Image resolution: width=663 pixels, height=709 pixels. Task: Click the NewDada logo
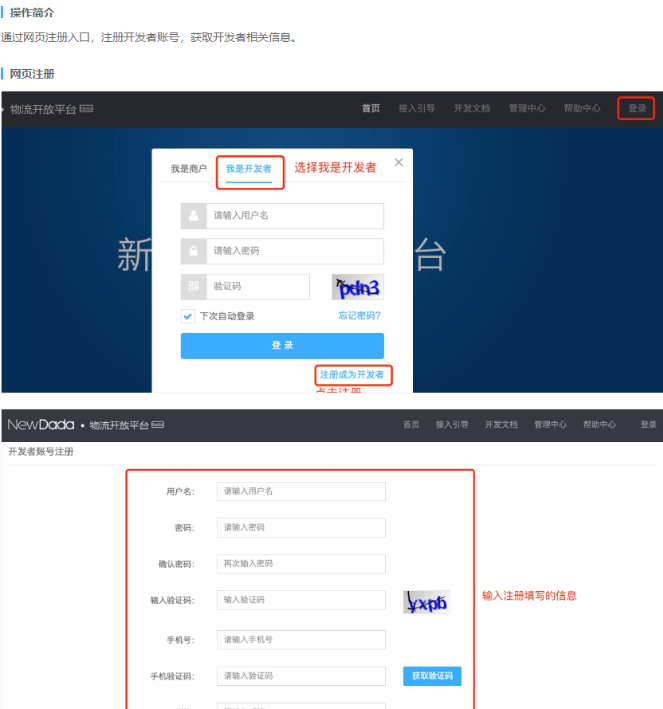pyautogui.click(x=41, y=425)
